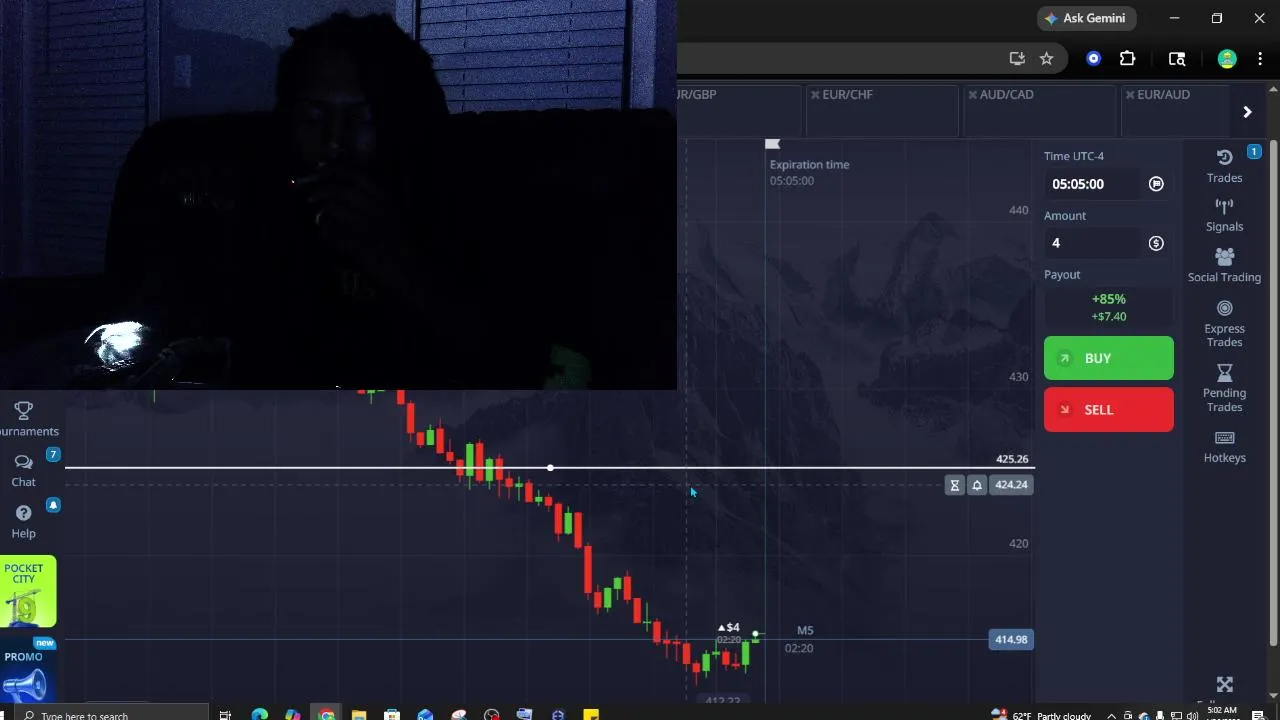Image resolution: width=1280 pixels, height=720 pixels.
Task: Open the Chrome three-dot menu
Action: point(1260,59)
